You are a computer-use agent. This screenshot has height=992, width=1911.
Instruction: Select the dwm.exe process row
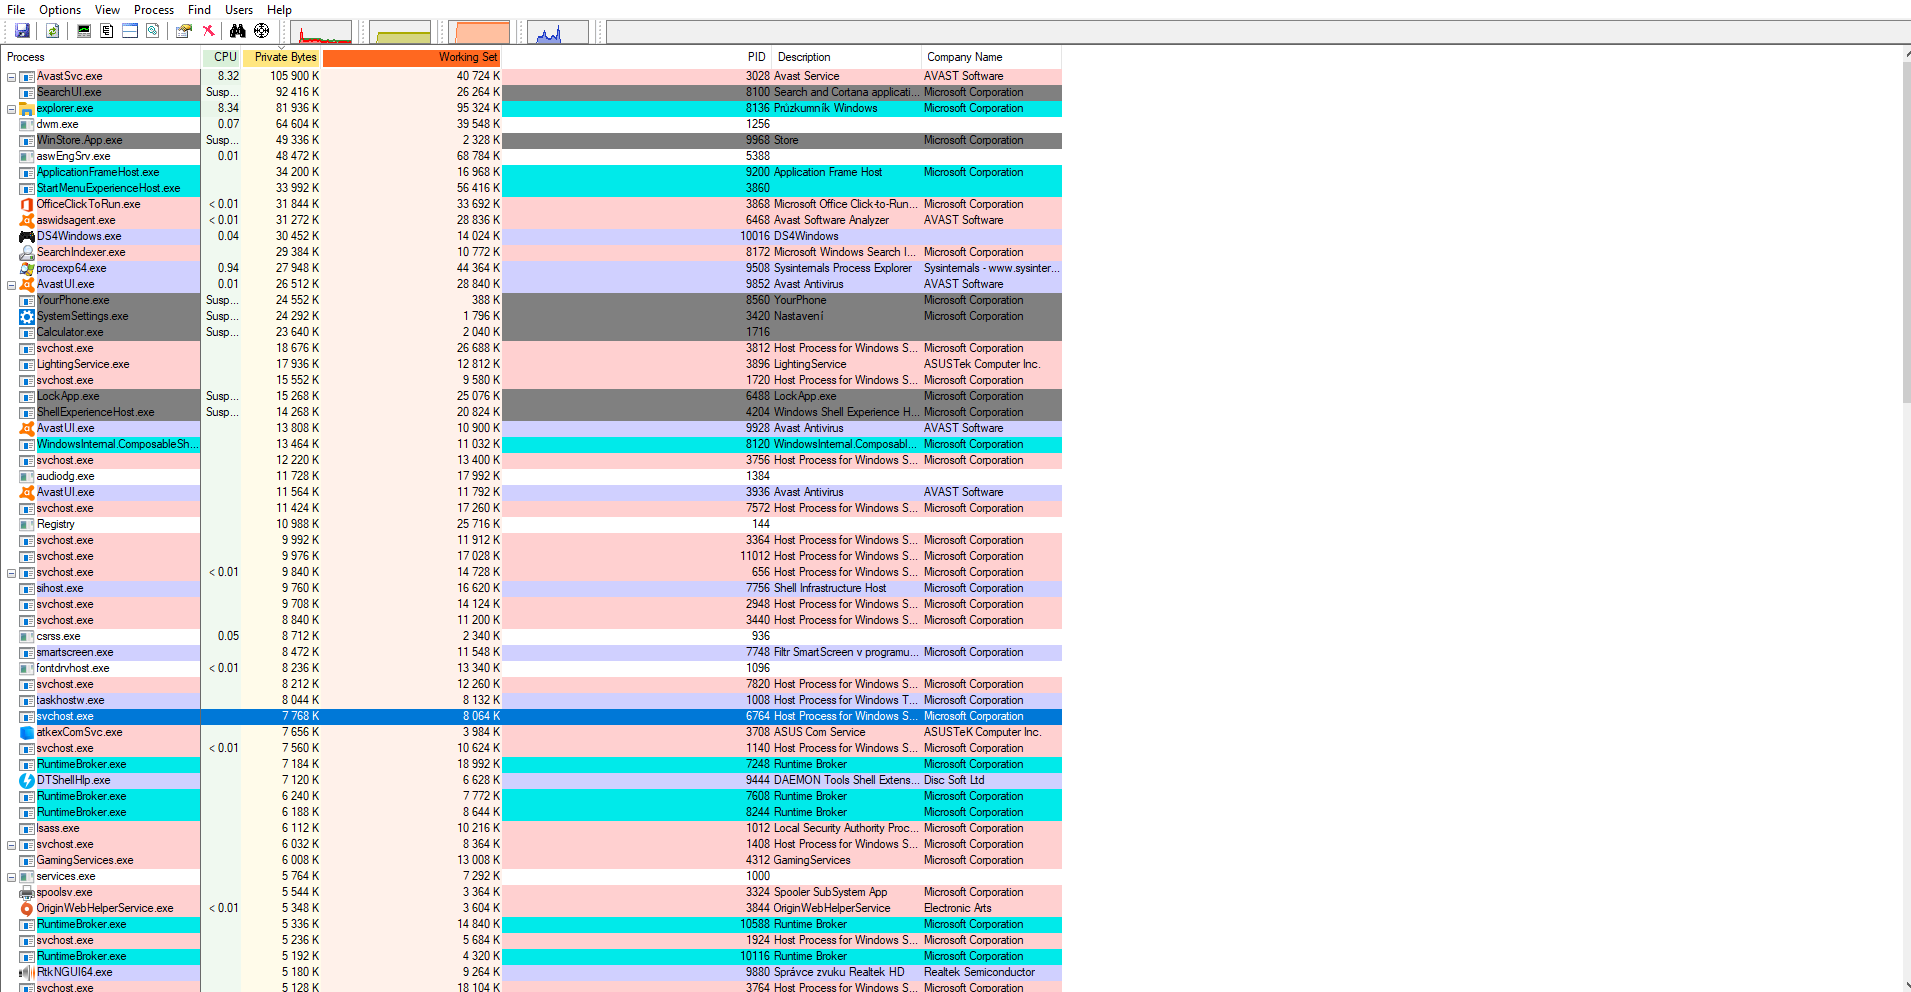pos(531,124)
